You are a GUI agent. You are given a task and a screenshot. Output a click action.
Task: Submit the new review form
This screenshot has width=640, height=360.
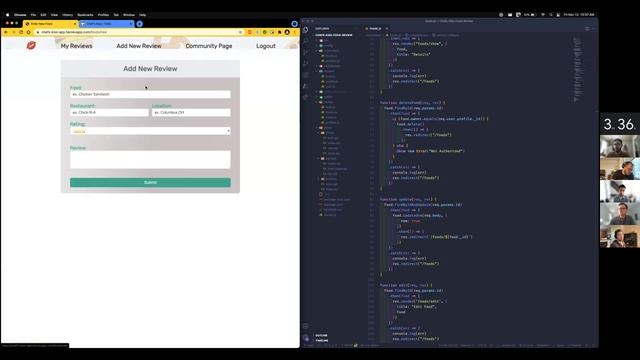[x=150, y=182]
